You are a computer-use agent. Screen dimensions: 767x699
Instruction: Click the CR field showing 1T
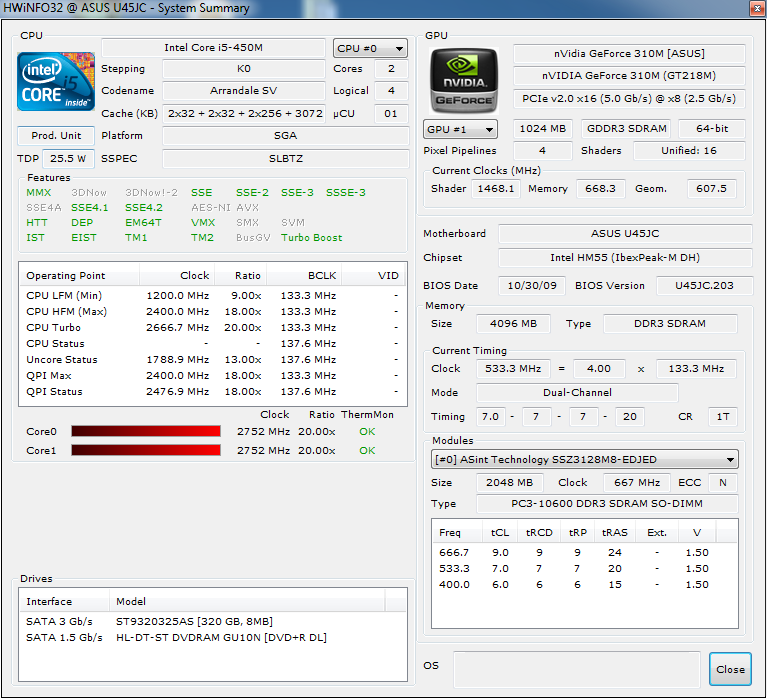coord(722,417)
